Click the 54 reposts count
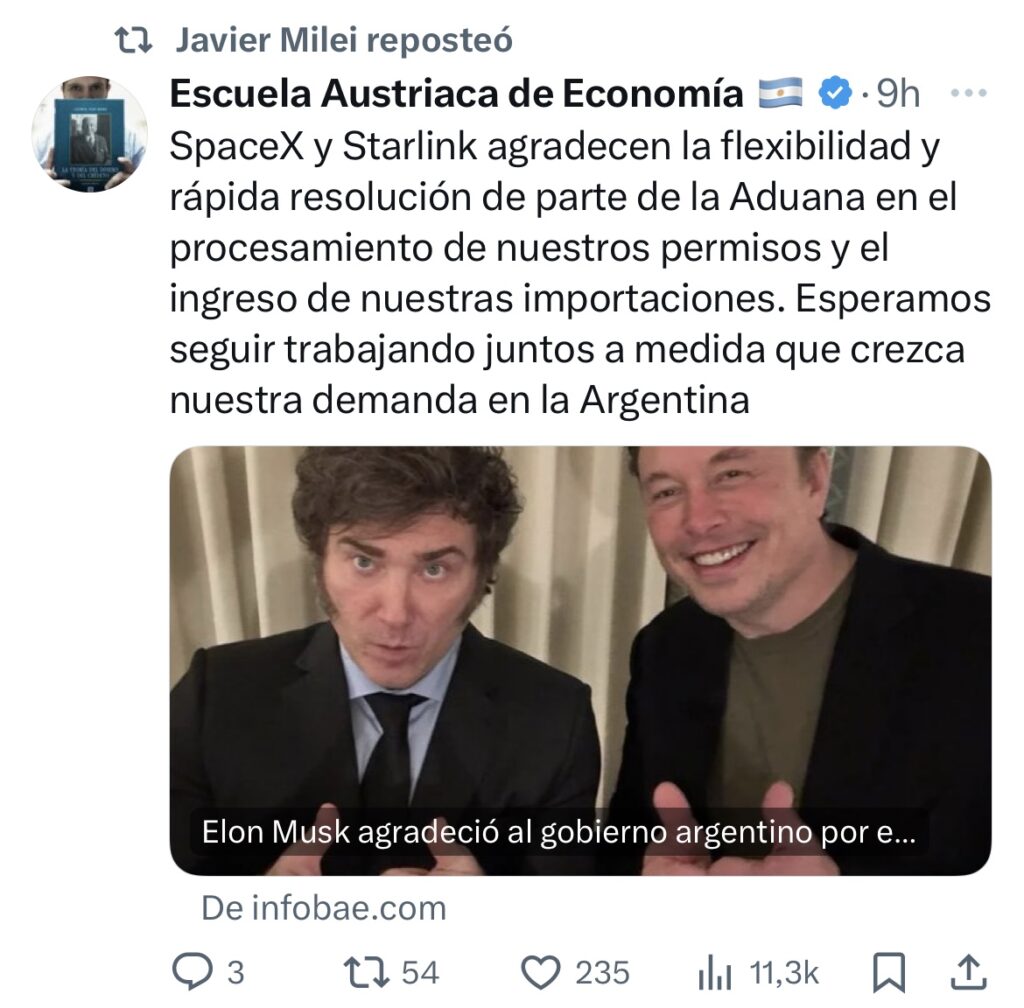The height and width of the screenshot is (1008, 1024). tap(420, 973)
